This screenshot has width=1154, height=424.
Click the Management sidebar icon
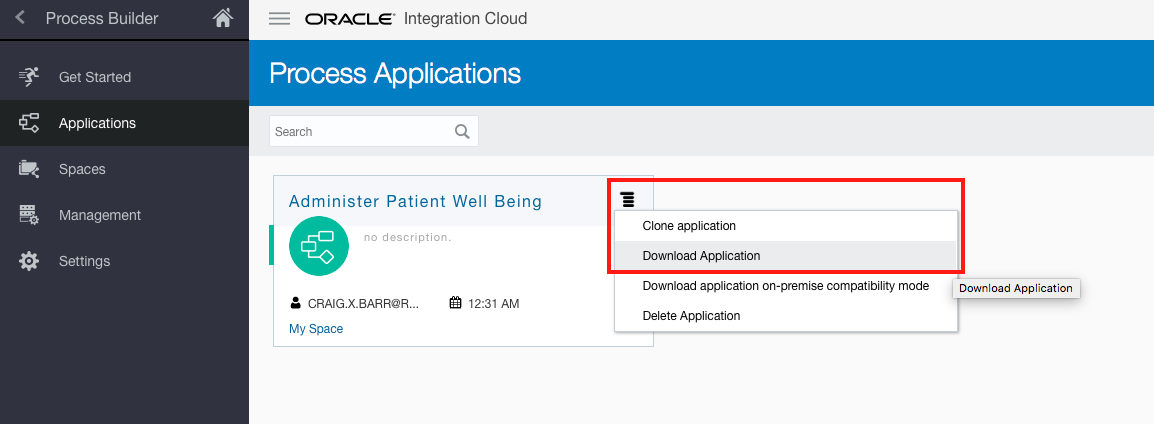[29, 215]
